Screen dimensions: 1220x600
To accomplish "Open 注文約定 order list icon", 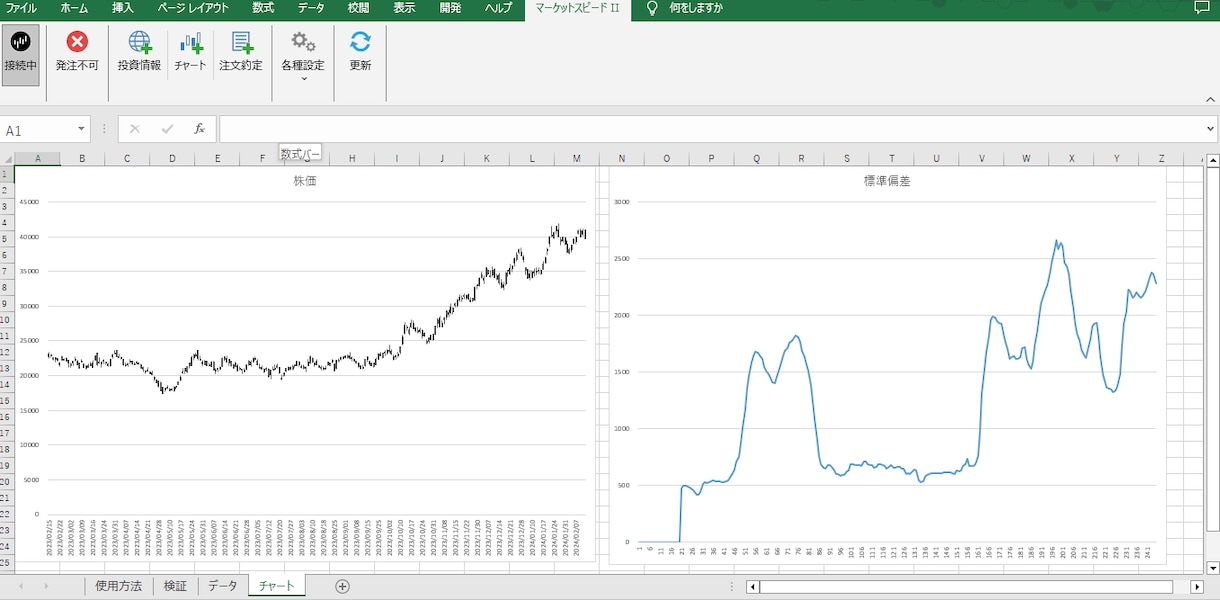I will [x=241, y=42].
